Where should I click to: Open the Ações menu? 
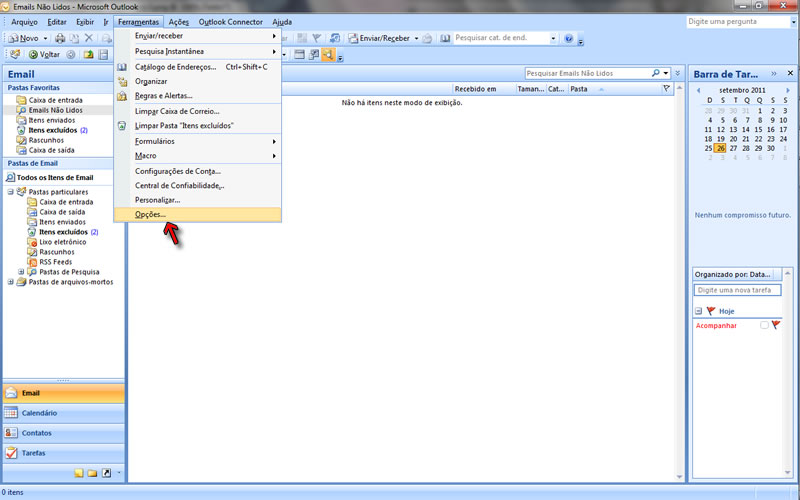[x=179, y=22]
